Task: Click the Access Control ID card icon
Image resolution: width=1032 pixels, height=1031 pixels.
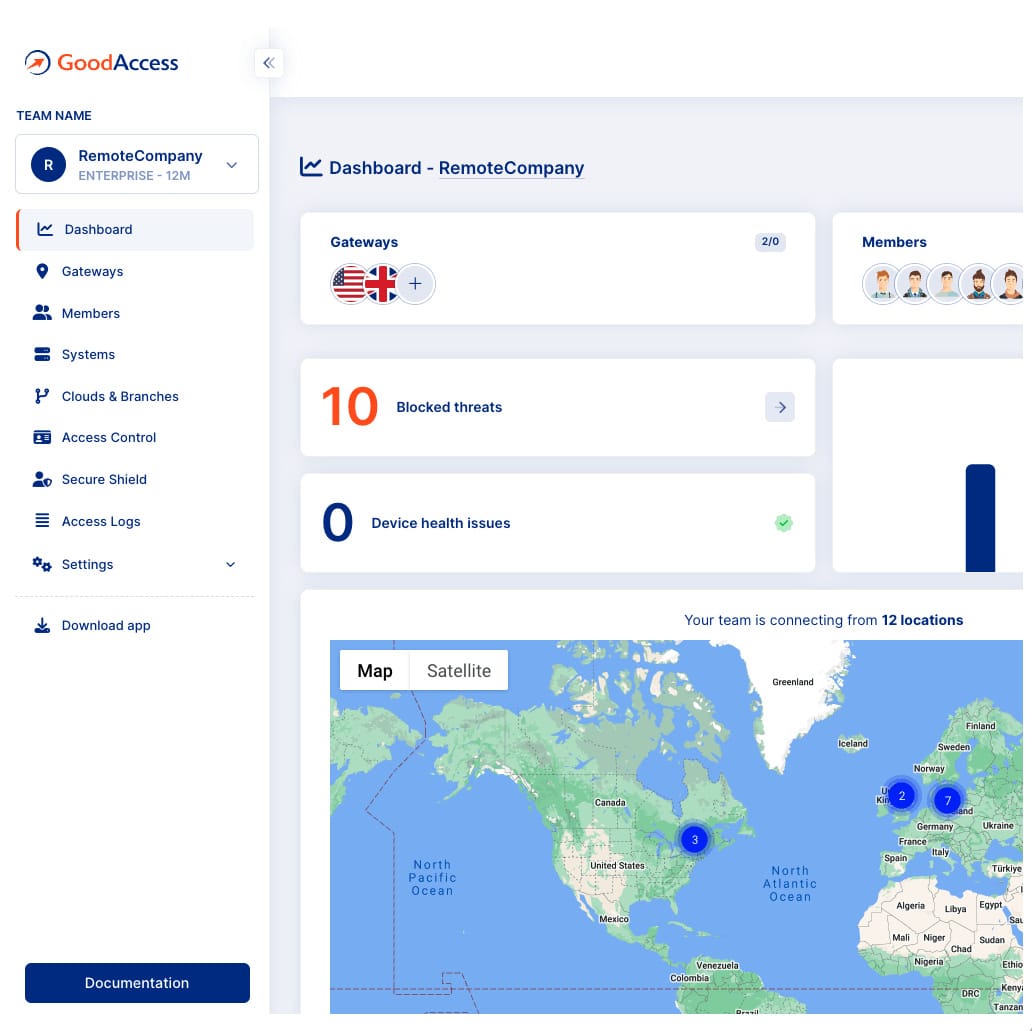Action: [x=42, y=437]
